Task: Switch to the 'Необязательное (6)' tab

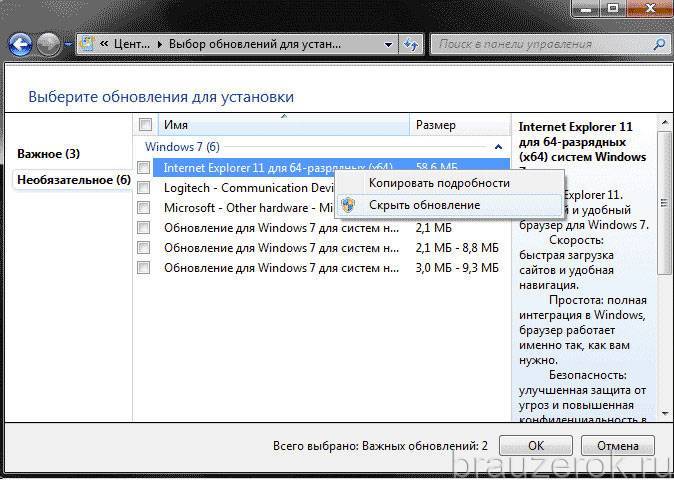Action: pos(74,180)
